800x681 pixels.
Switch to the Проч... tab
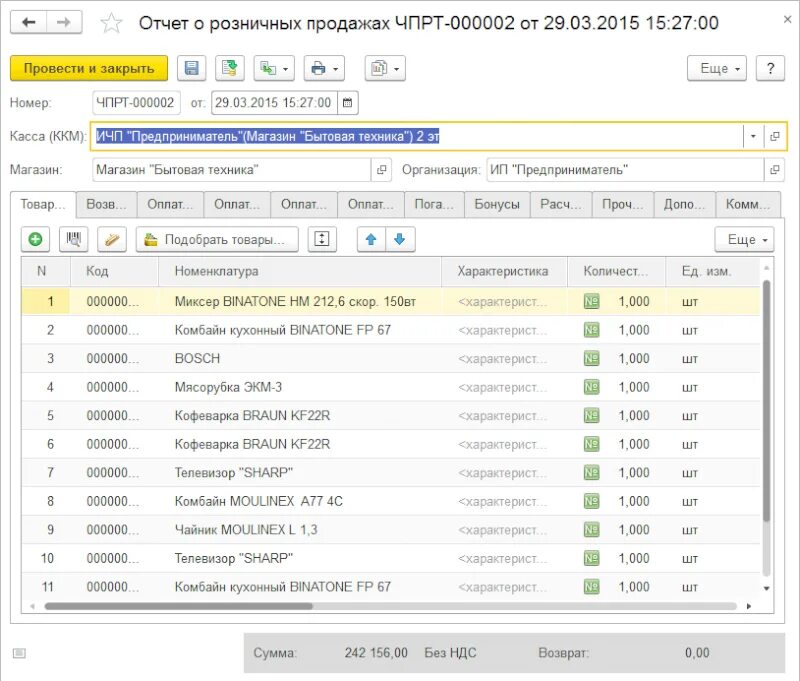coord(622,204)
